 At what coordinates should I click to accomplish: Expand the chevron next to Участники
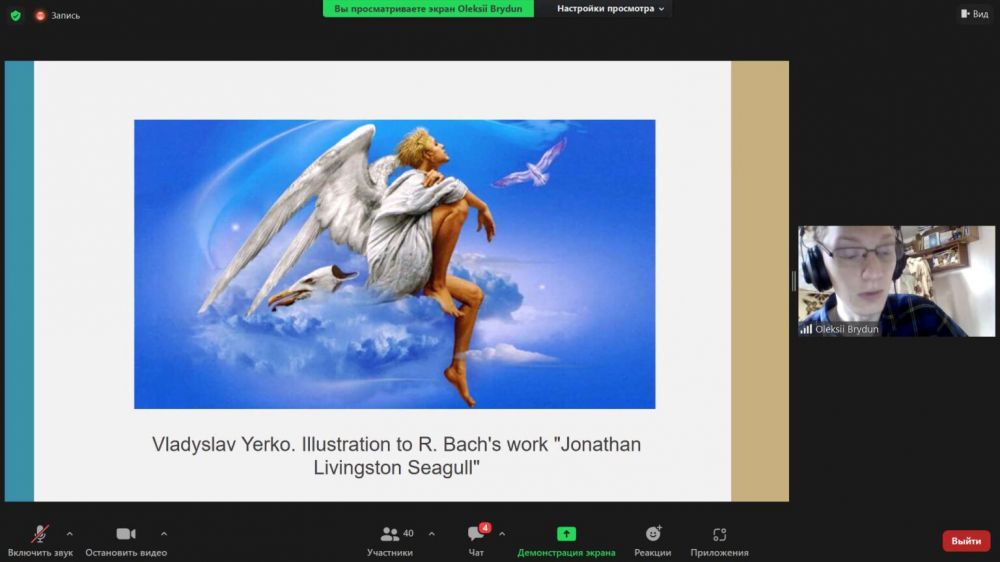point(432,533)
